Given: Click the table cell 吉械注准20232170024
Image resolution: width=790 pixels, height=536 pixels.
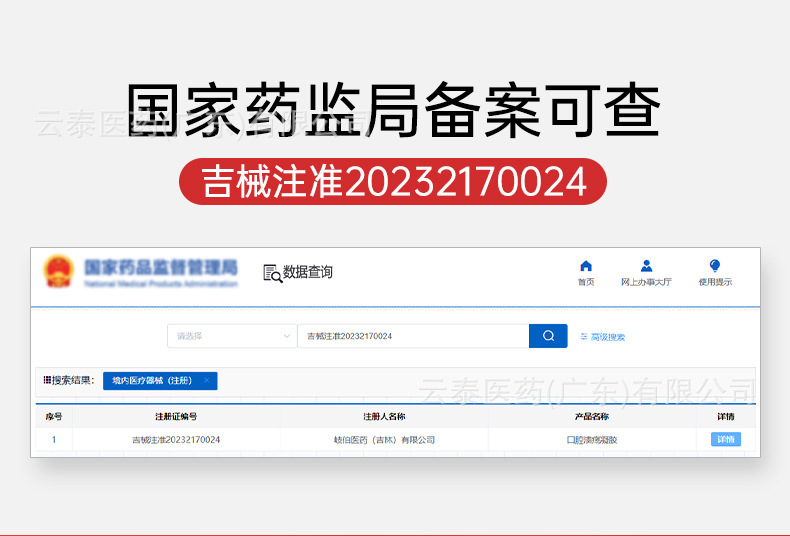Looking at the screenshot, I should click(x=176, y=440).
